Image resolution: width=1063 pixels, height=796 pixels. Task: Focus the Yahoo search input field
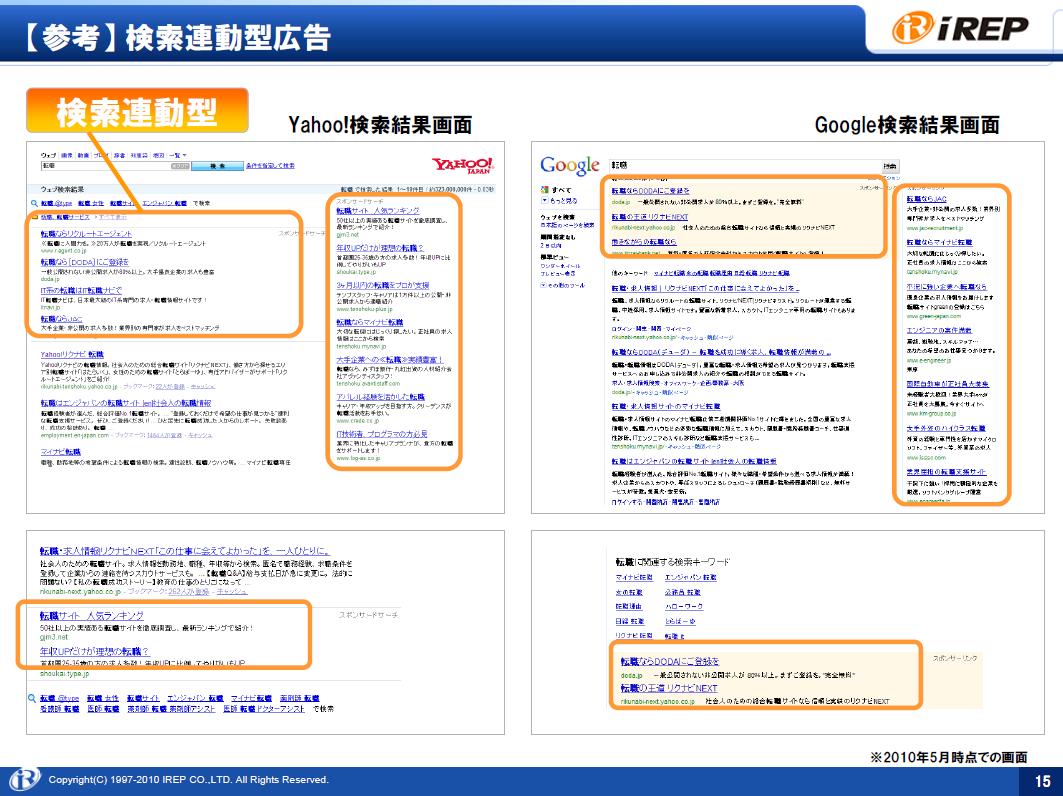coord(115,165)
